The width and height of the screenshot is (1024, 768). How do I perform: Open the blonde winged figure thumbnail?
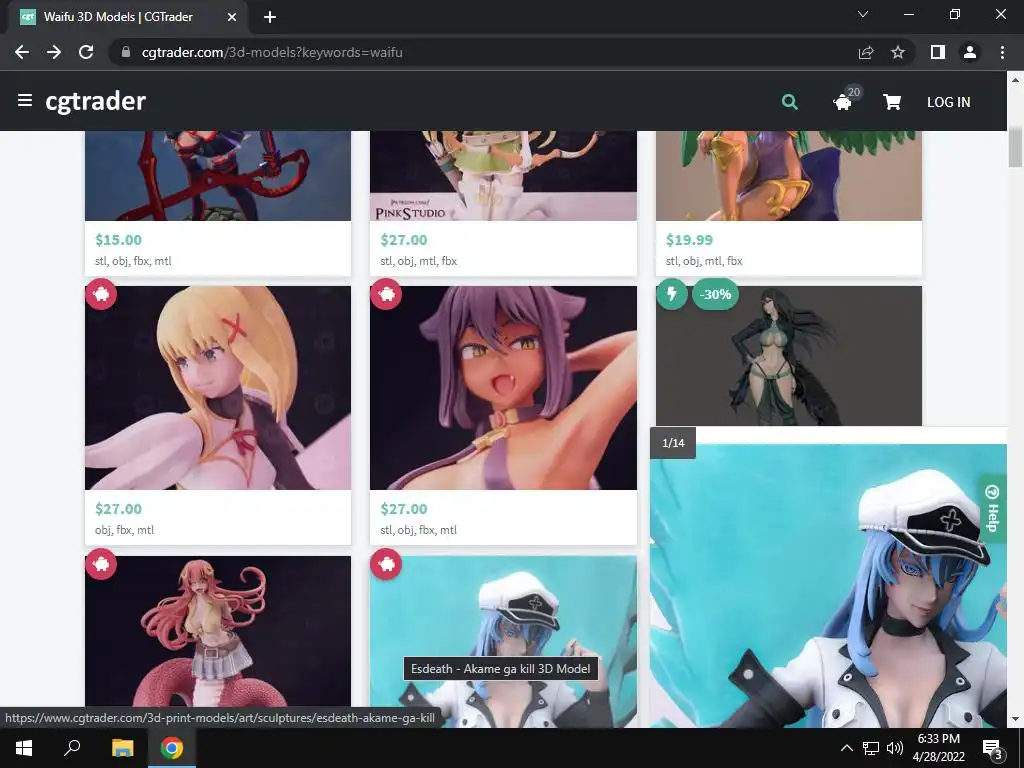pyautogui.click(x=218, y=388)
